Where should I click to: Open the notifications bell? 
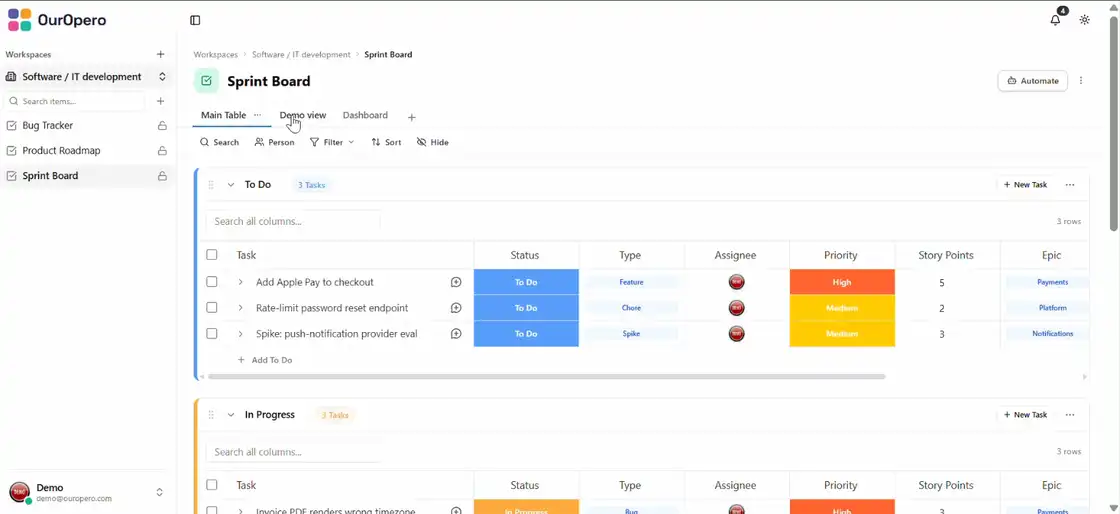point(1055,20)
